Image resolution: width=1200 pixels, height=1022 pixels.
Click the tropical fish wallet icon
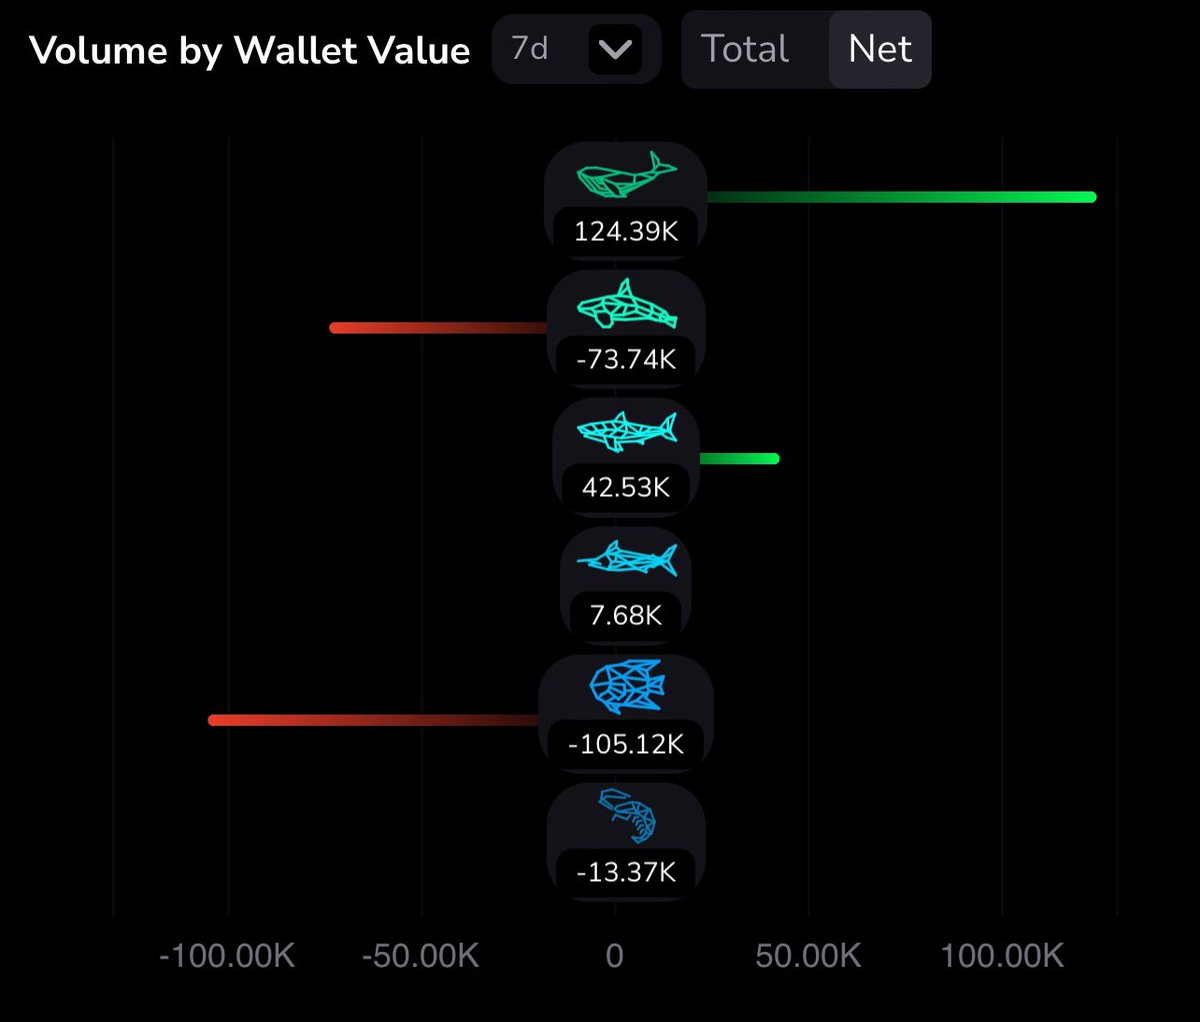[626, 686]
